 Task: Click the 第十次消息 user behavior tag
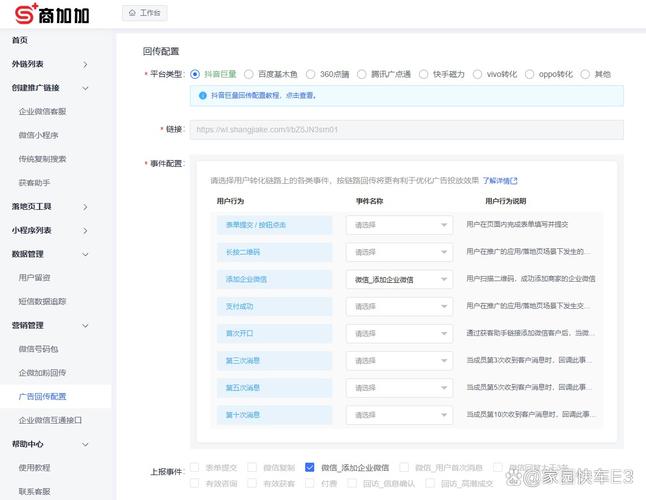pos(274,415)
